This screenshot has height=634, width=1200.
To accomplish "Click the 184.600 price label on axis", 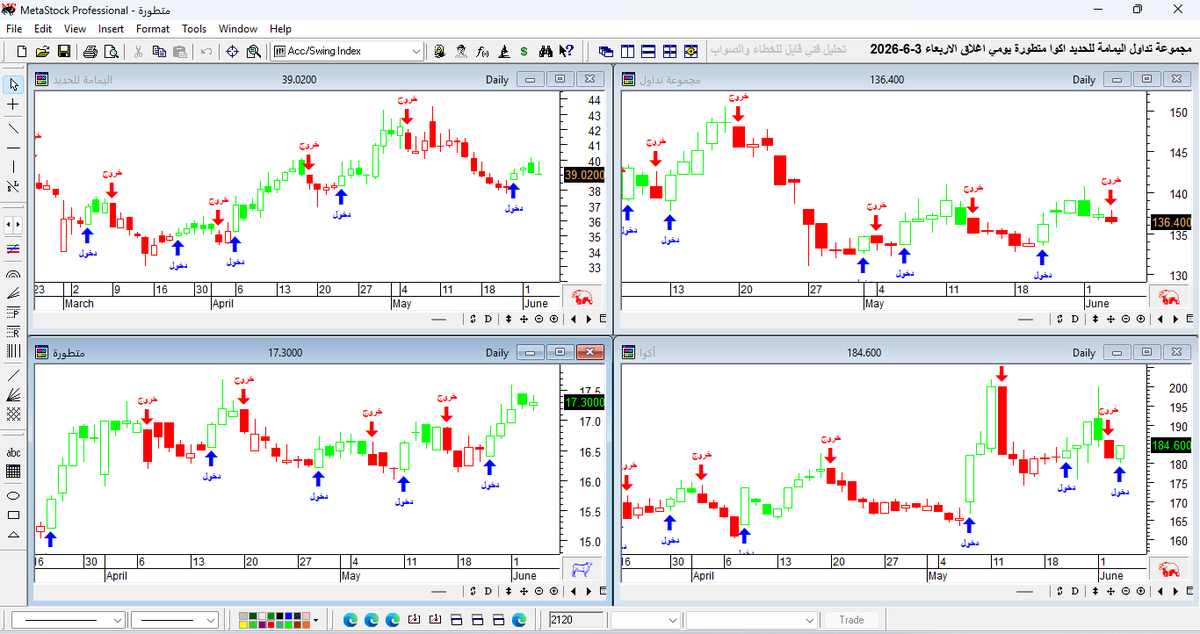I will 1171,445.
